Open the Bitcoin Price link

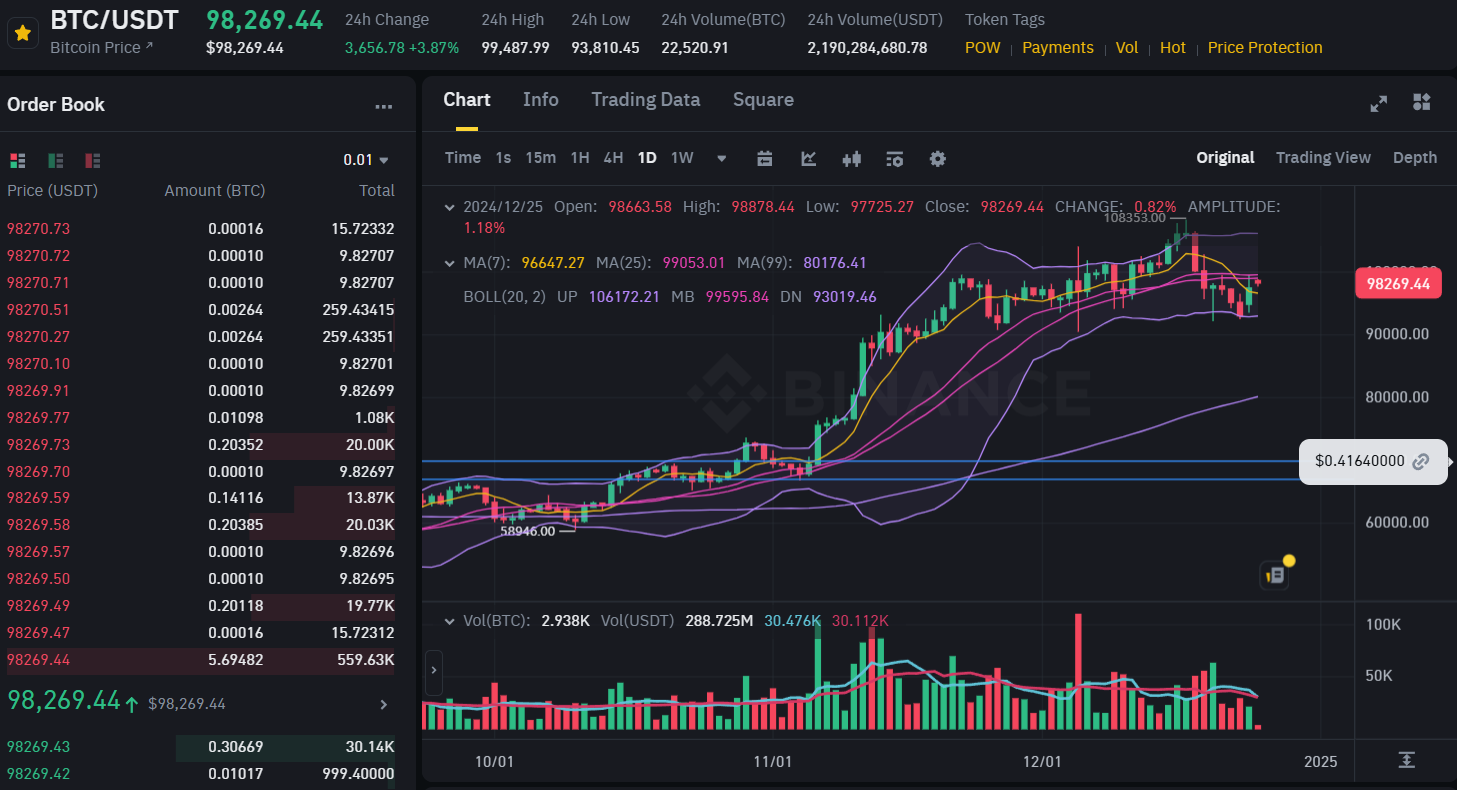coord(102,47)
